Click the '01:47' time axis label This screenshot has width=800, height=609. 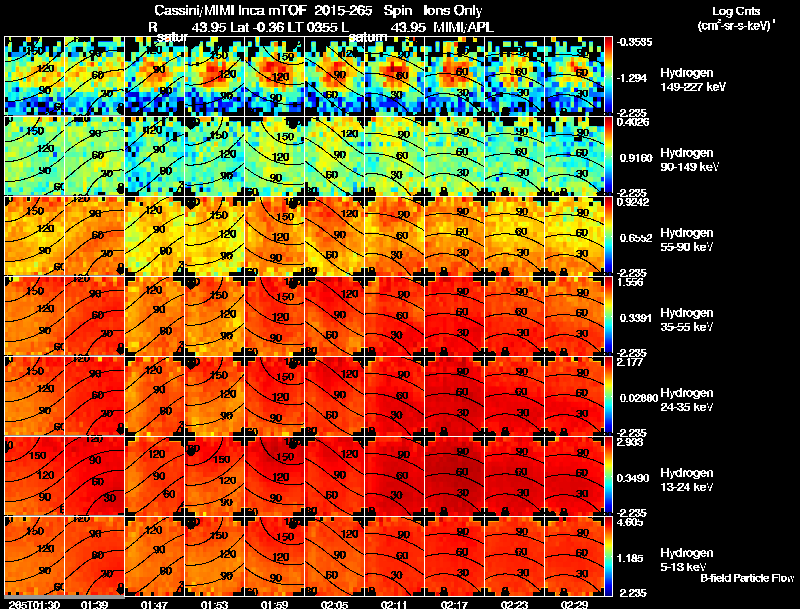click(x=155, y=604)
